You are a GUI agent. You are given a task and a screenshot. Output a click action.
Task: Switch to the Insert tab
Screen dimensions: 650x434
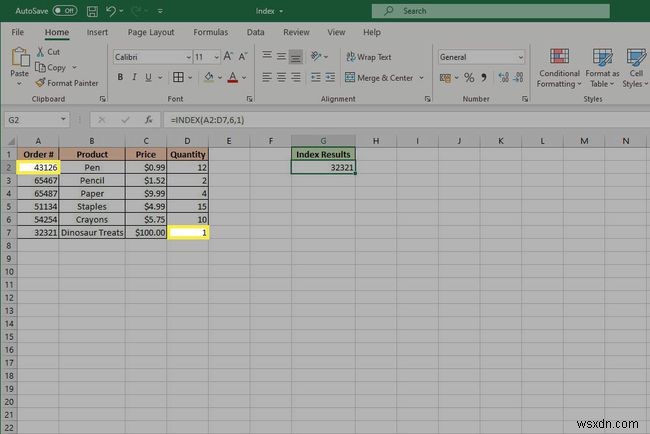point(97,32)
